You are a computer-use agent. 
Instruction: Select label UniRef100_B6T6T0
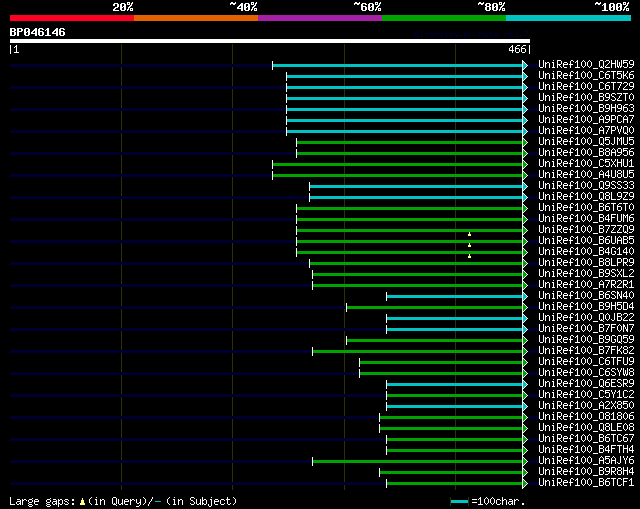tap(586, 207)
